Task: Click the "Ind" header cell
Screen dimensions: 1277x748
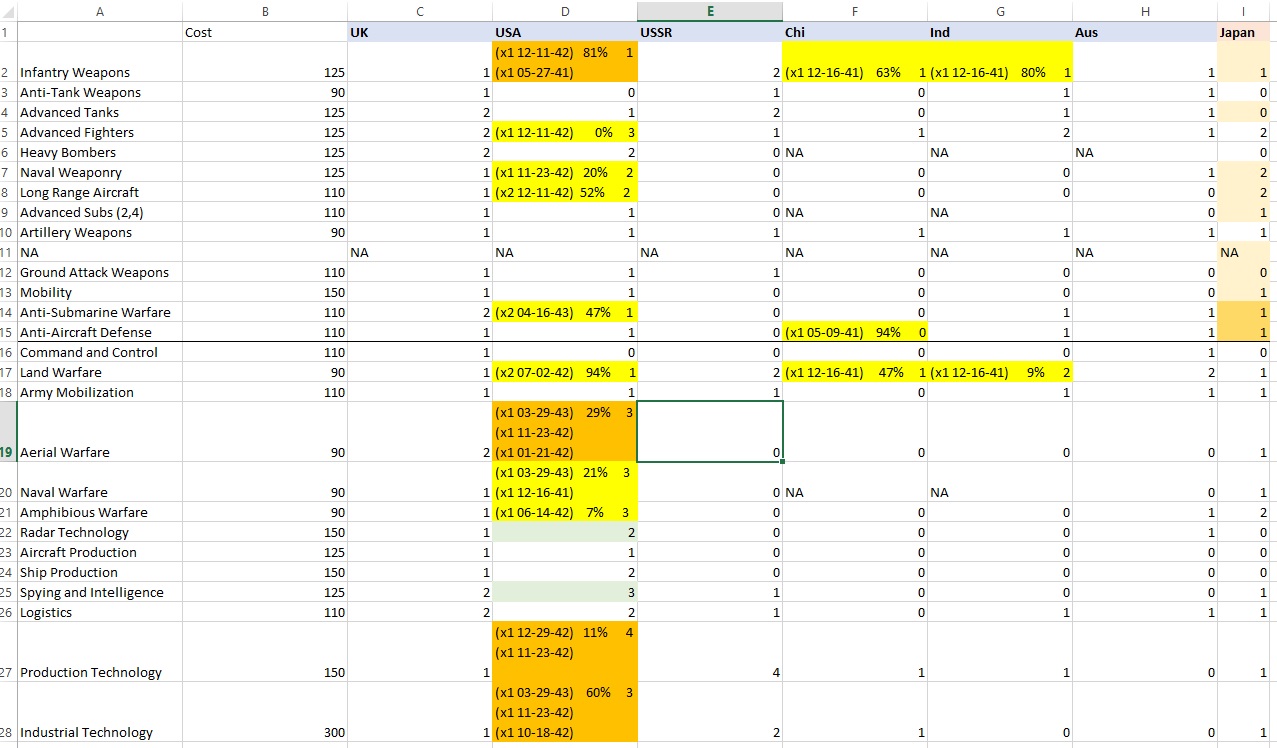Action: [1000, 32]
